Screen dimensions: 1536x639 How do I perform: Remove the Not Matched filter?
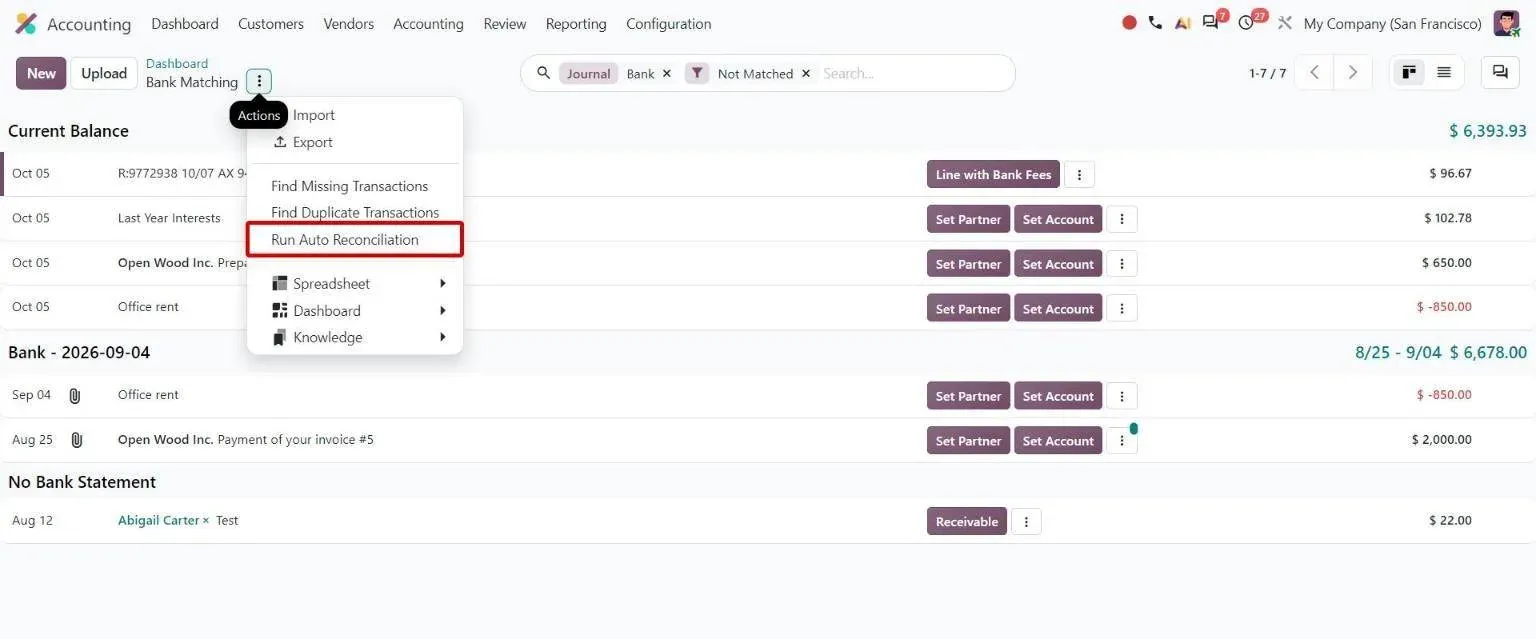[806, 74]
